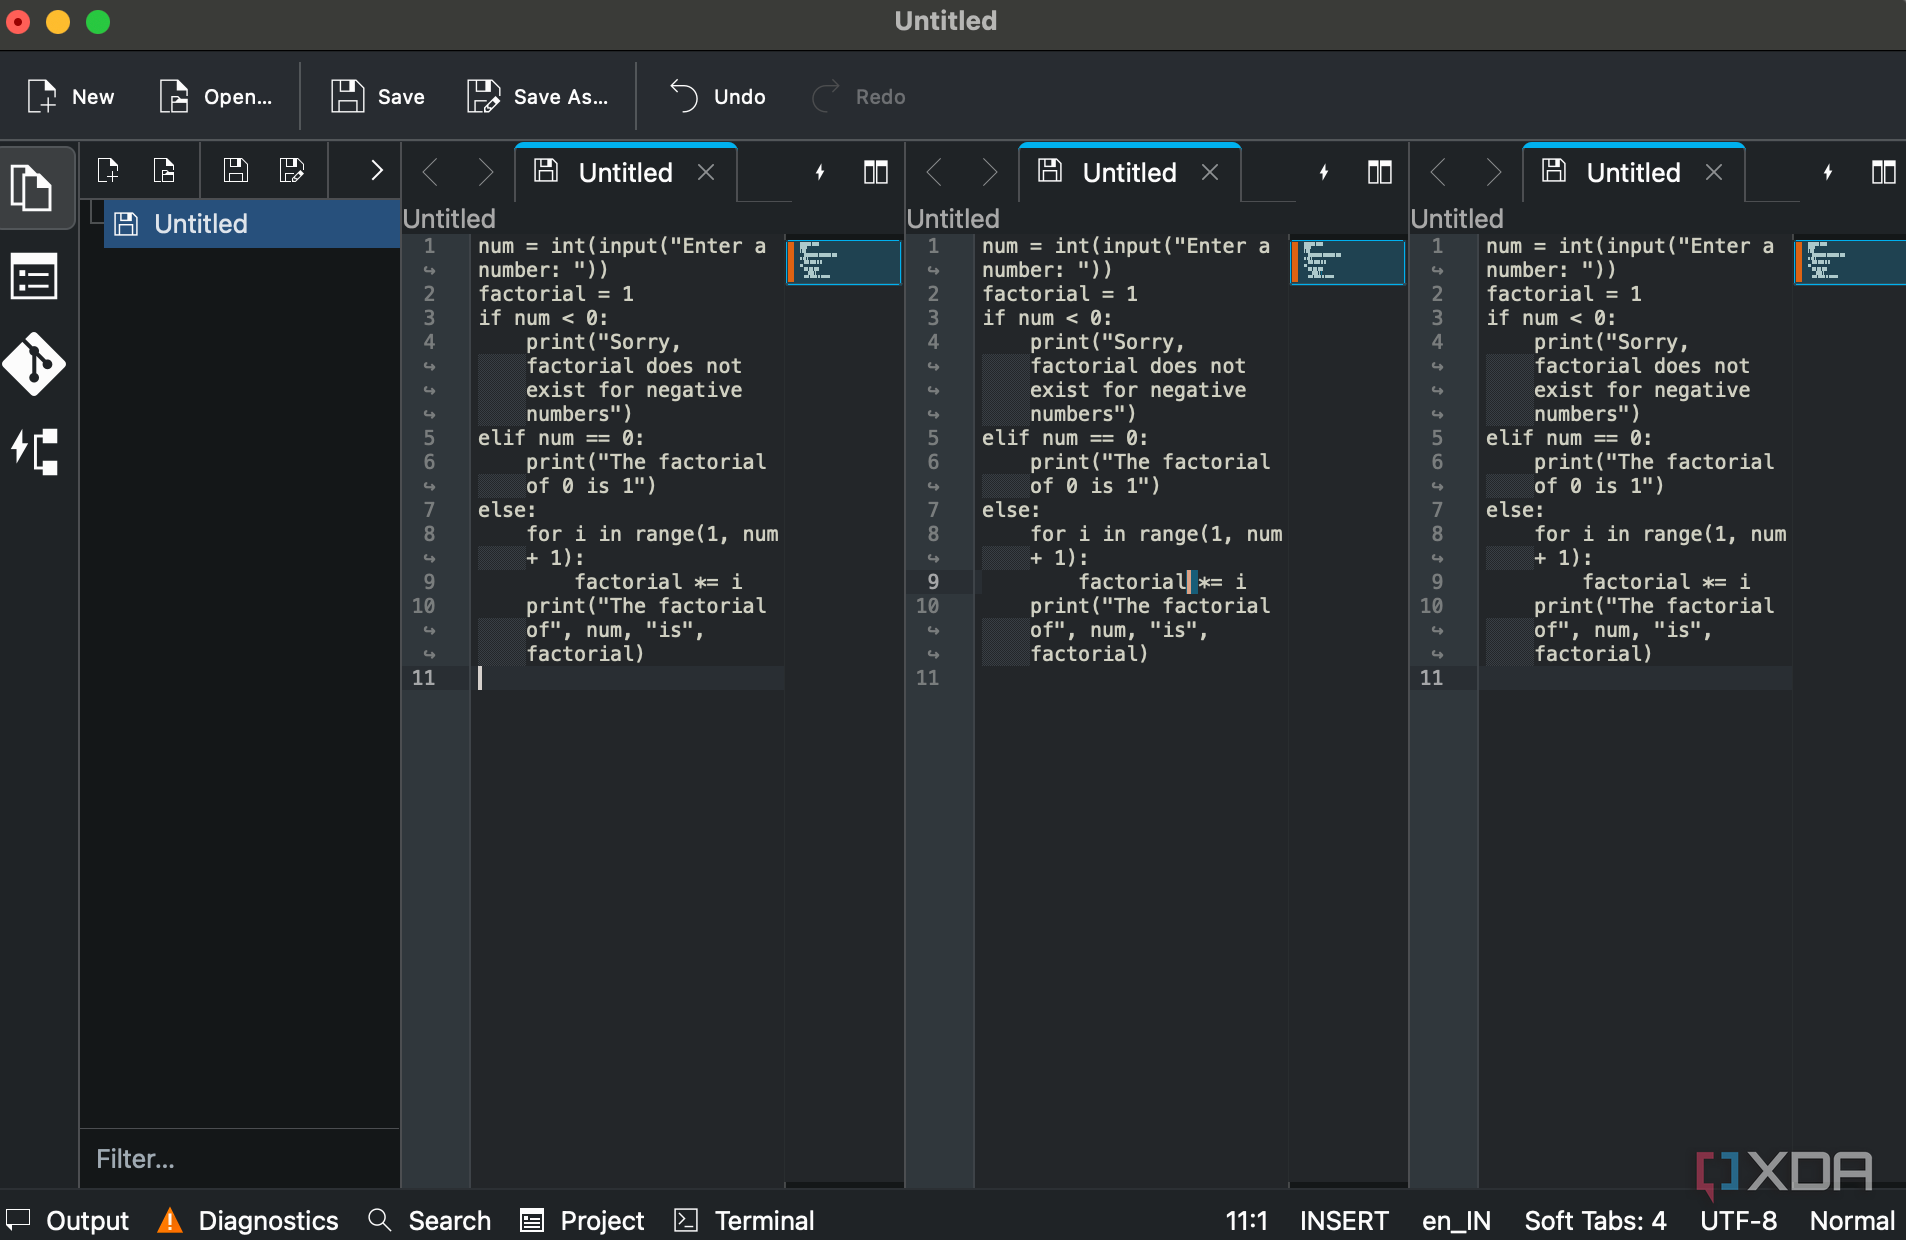Close Untitled tab in second editor pane
The width and height of the screenshot is (1906, 1240).
tap(1210, 173)
